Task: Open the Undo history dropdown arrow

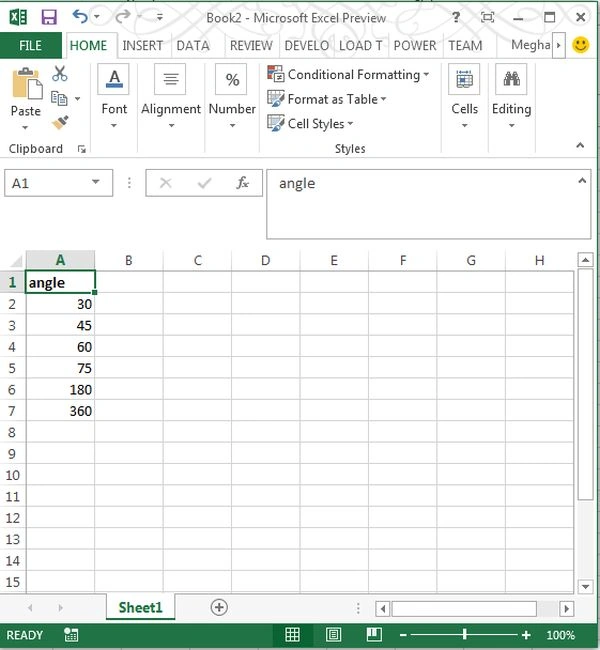Action: [97, 17]
